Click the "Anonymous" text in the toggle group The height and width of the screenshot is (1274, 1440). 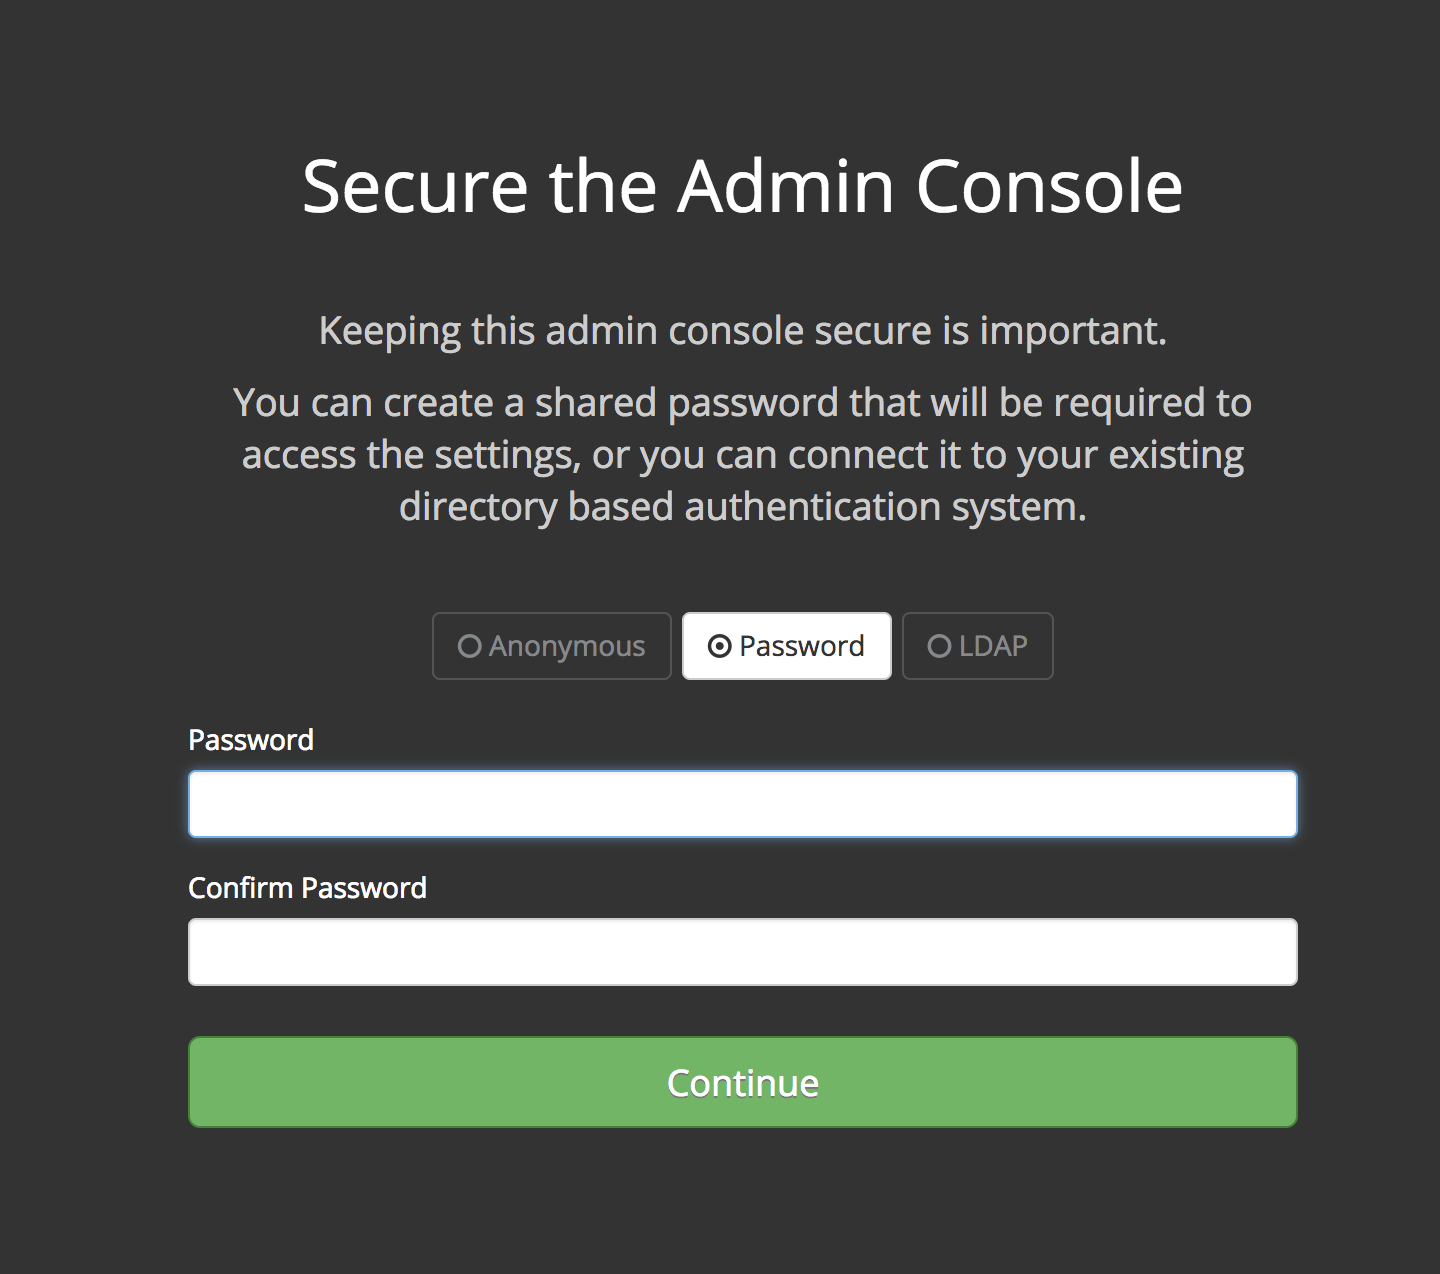567,647
